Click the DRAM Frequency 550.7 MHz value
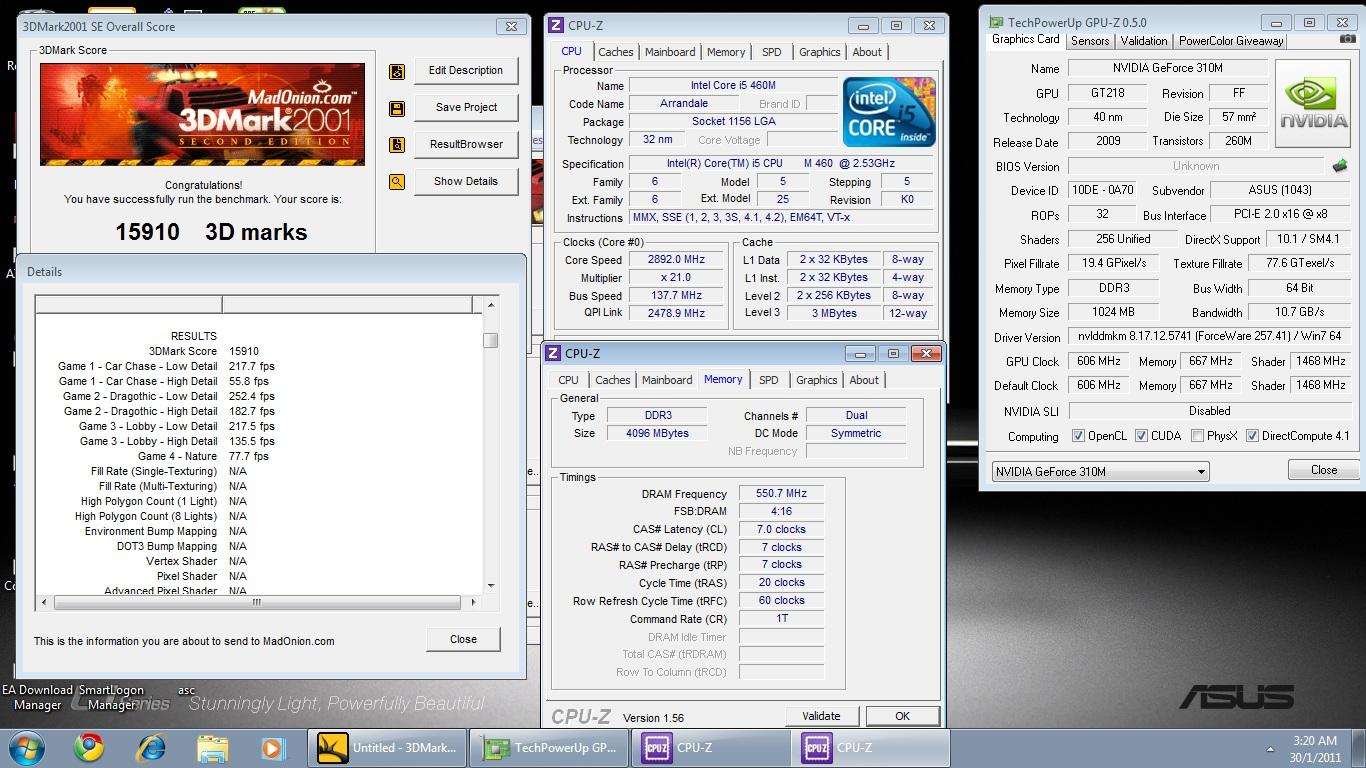Image resolution: width=1366 pixels, height=768 pixels. click(781, 494)
